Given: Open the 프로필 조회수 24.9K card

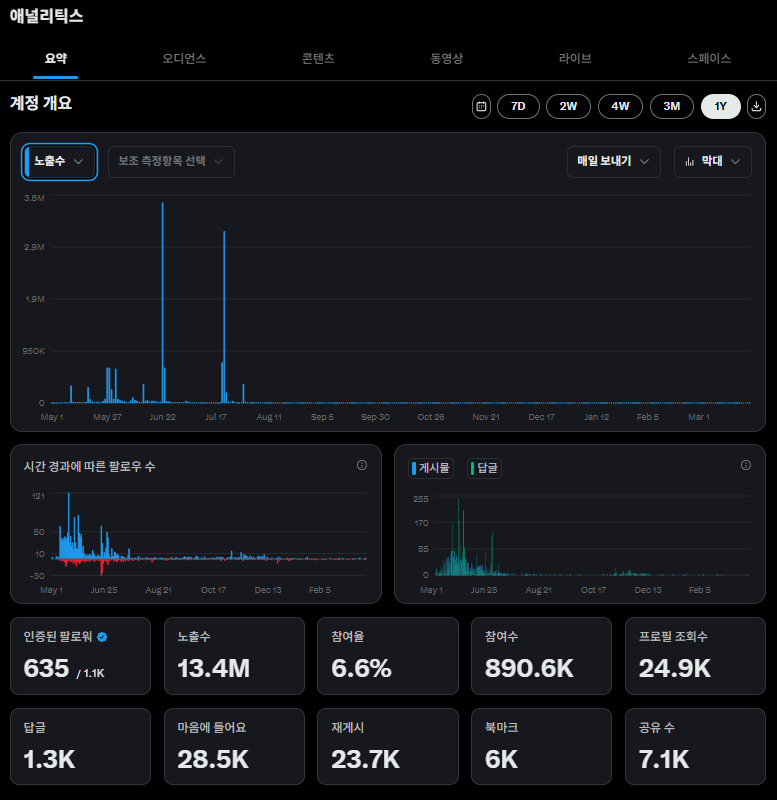Looking at the screenshot, I should [x=695, y=656].
